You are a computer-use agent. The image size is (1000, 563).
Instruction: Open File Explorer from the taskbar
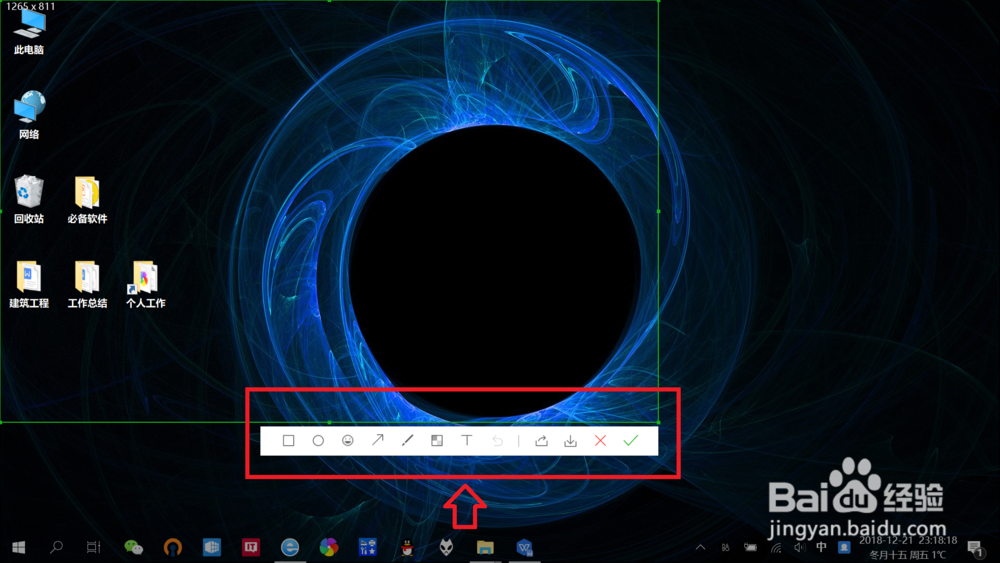485,547
